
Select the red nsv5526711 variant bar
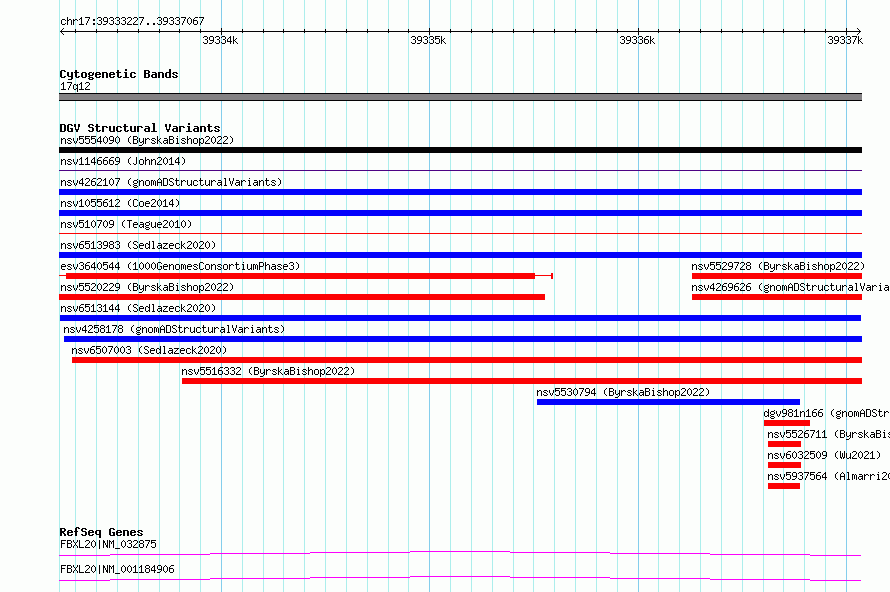pos(784,444)
